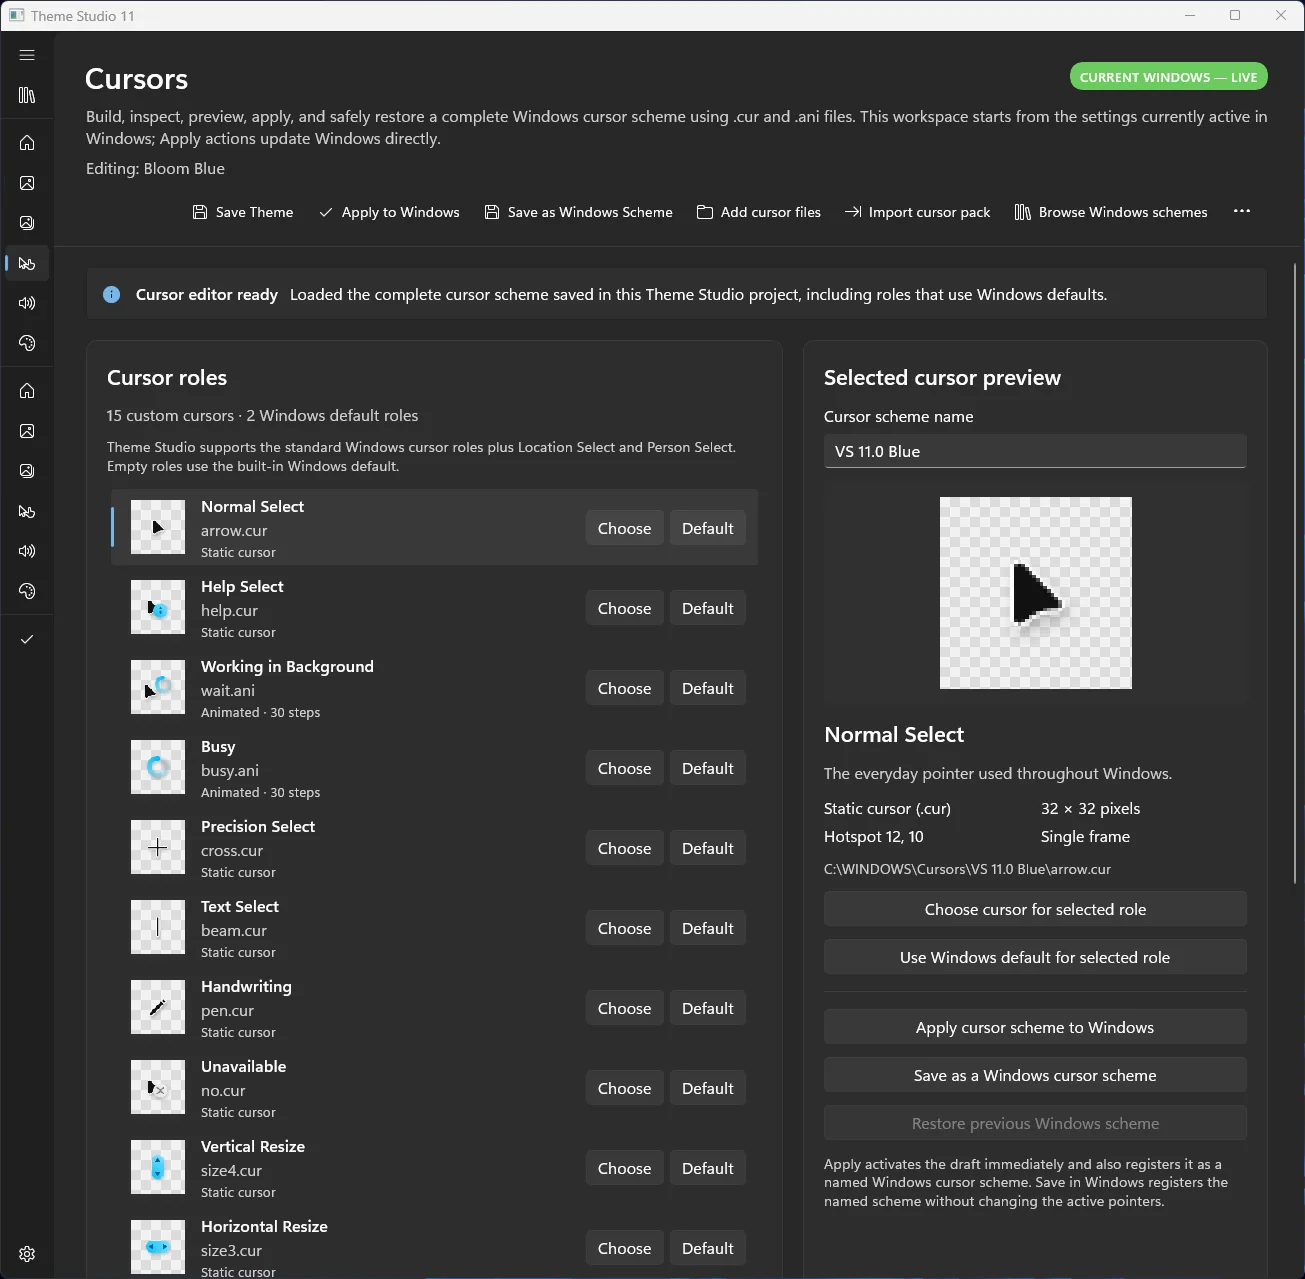
Task: Click the Horizontal Resize cursor thumbnail
Action: [158, 1247]
